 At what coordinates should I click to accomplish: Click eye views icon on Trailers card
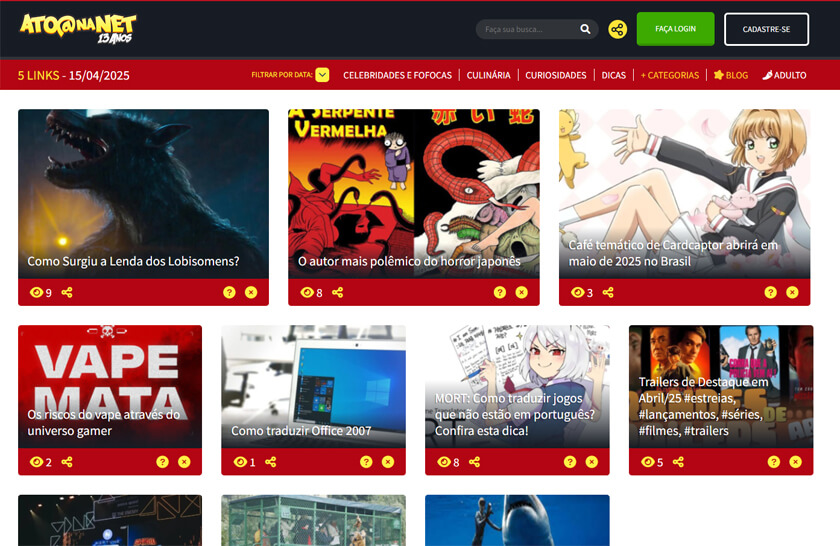[647, 462]
